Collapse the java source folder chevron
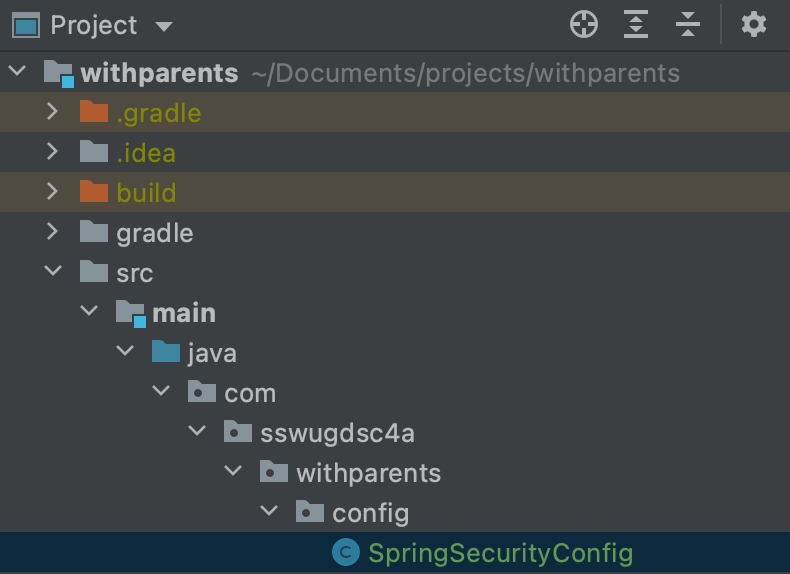Screen dimensions: 790x574 pyautogui.click(x=125, y=351)
